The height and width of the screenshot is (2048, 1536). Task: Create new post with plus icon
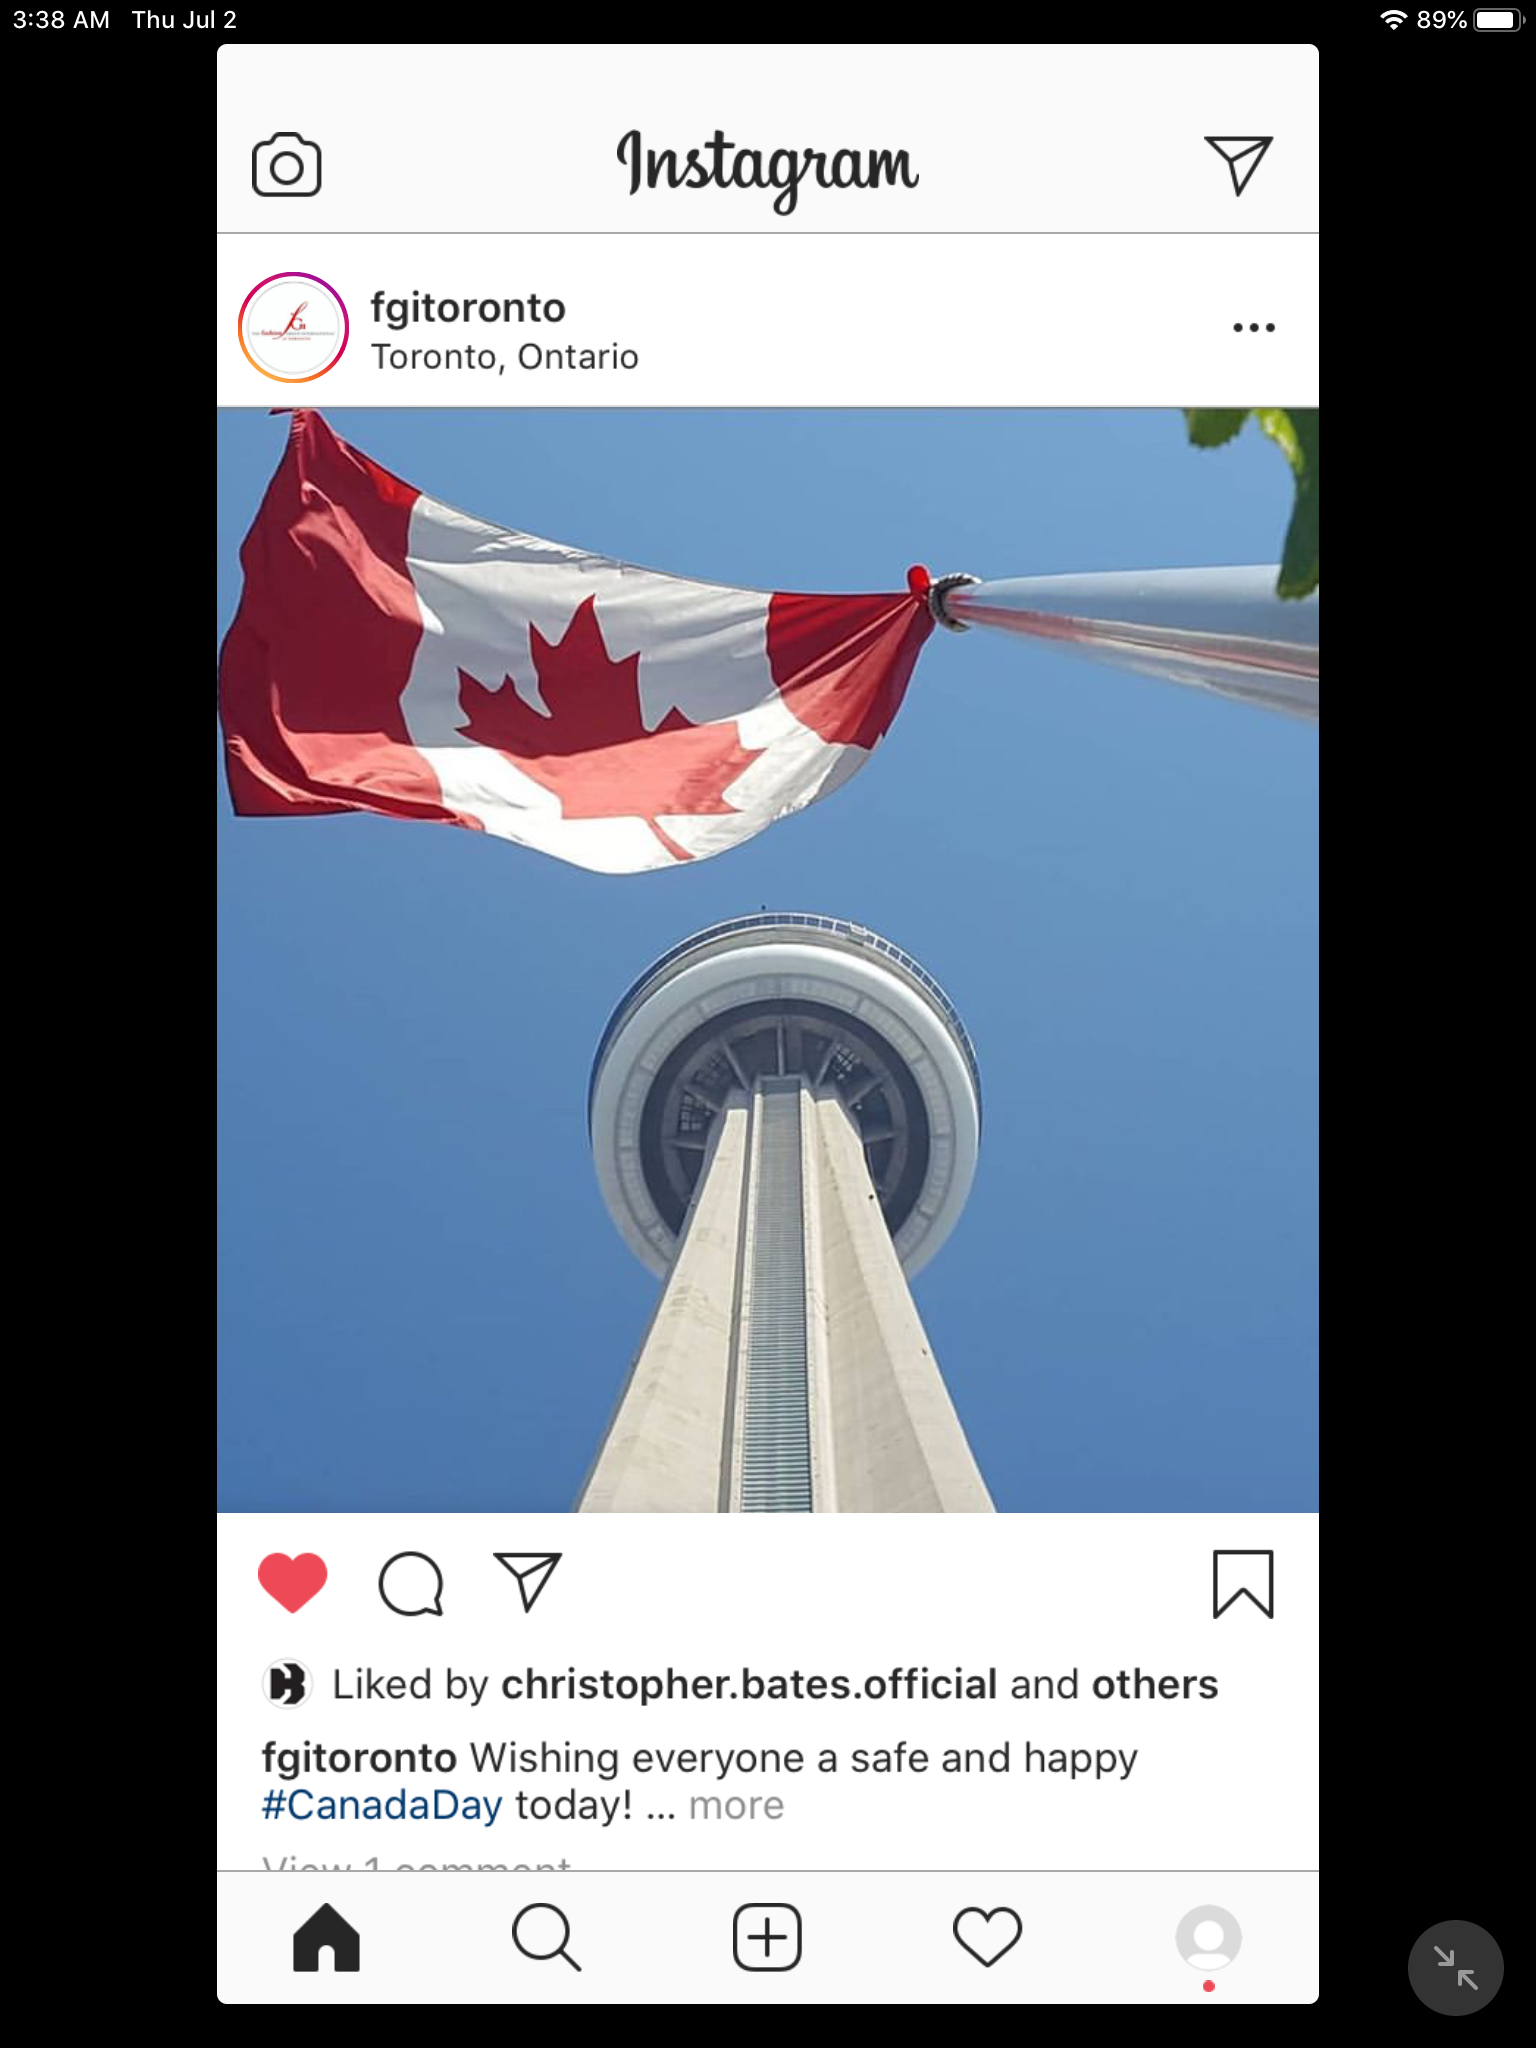click(x=767, y=1937)
